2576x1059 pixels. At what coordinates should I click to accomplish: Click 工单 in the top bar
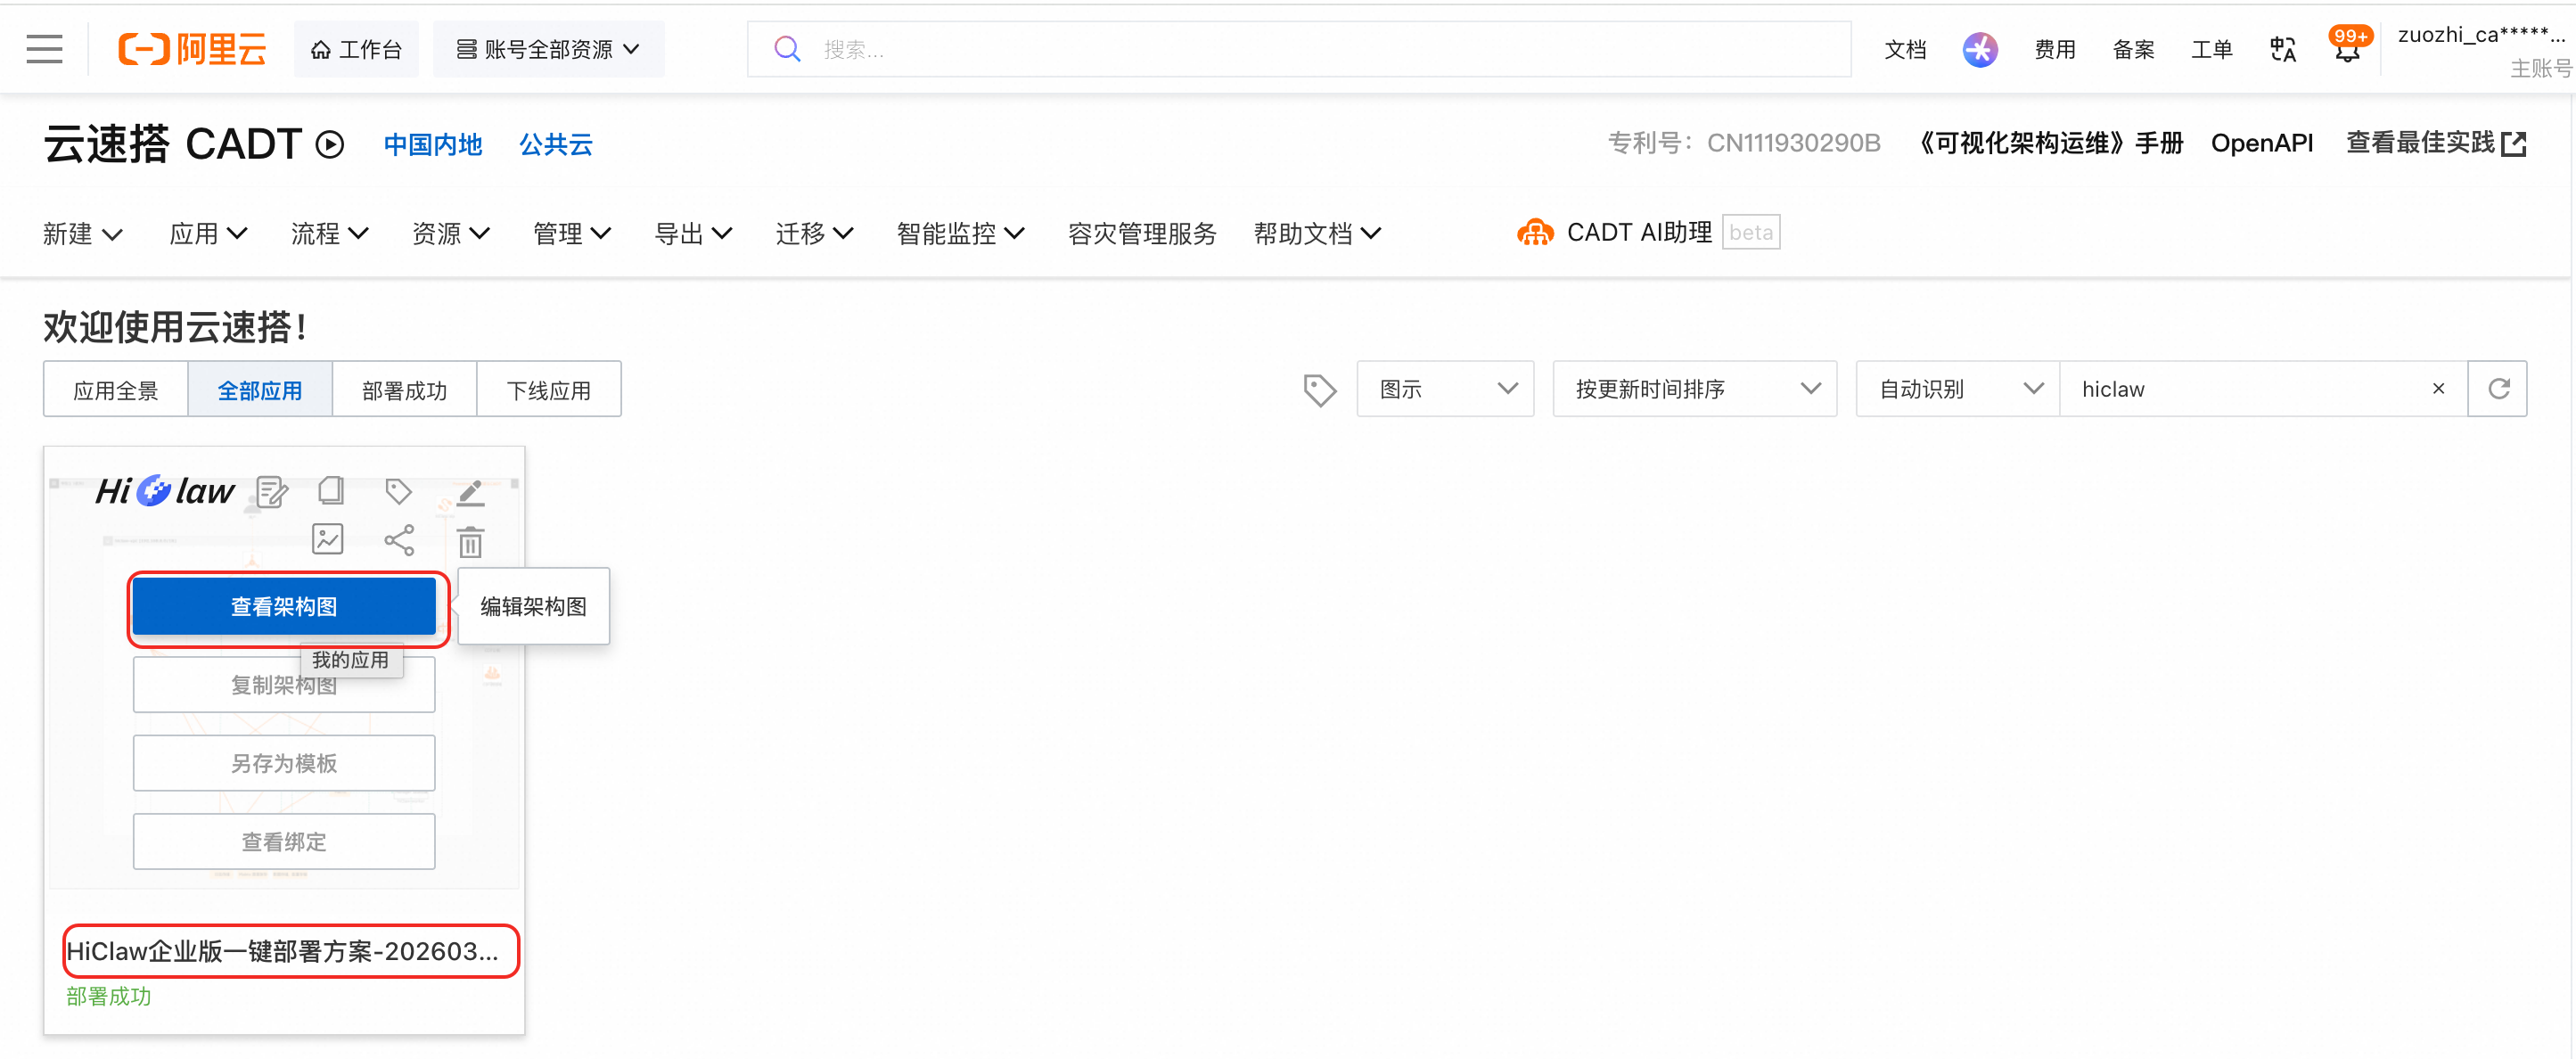pos(2212,49)
